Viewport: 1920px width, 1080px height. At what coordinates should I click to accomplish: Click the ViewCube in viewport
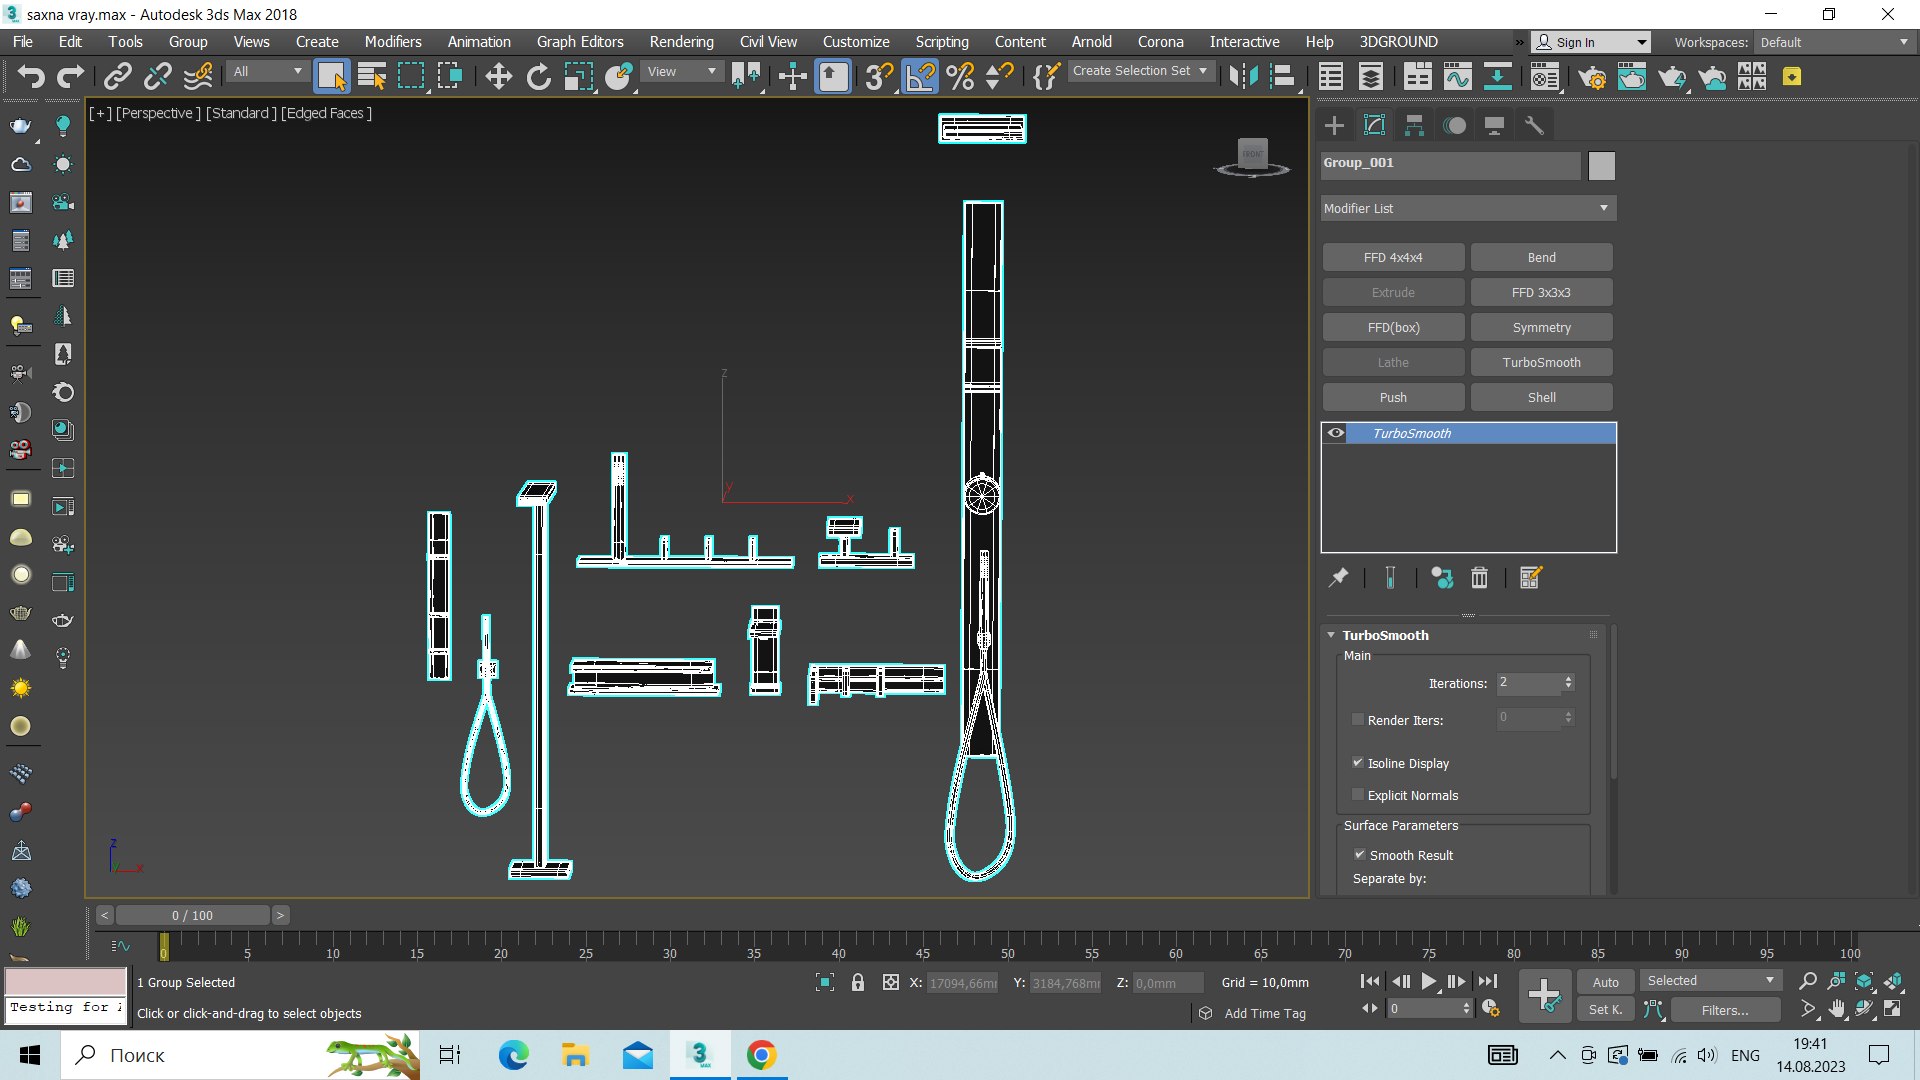point(1252,156)
